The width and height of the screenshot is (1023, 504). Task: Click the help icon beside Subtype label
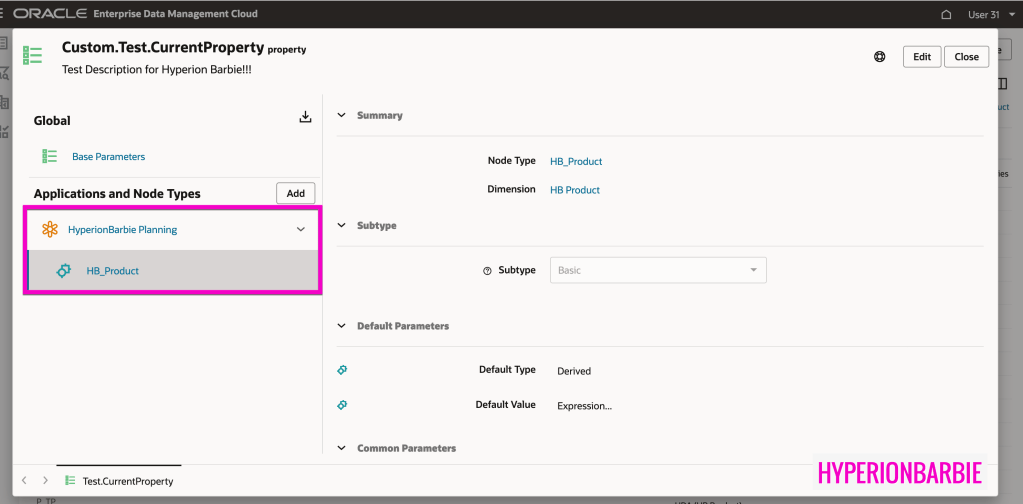point(487,271)
